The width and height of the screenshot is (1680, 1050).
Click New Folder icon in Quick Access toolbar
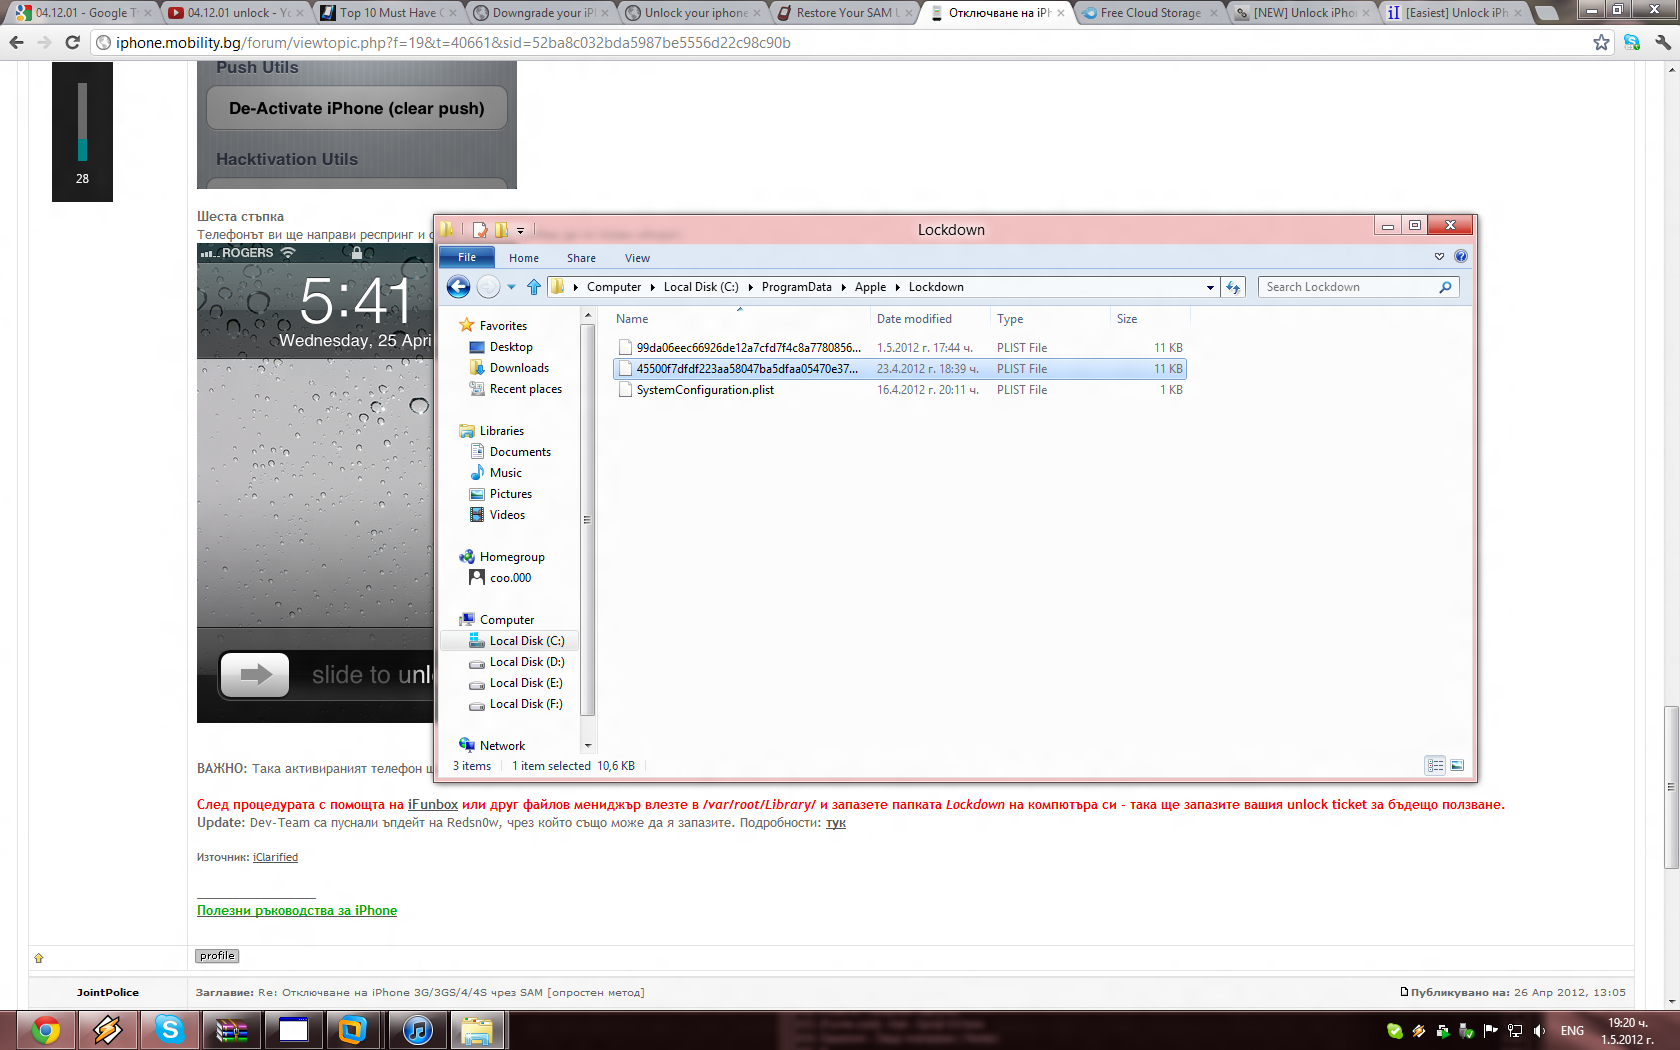[501, 229]
